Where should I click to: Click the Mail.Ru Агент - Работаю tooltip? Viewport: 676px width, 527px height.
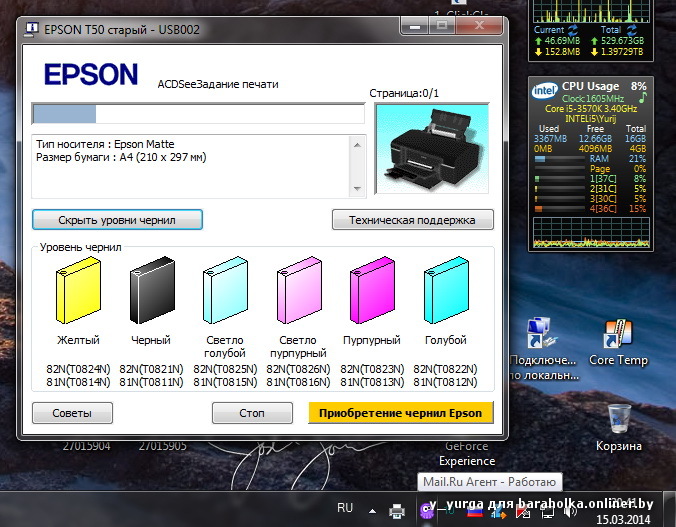[489, 482]
